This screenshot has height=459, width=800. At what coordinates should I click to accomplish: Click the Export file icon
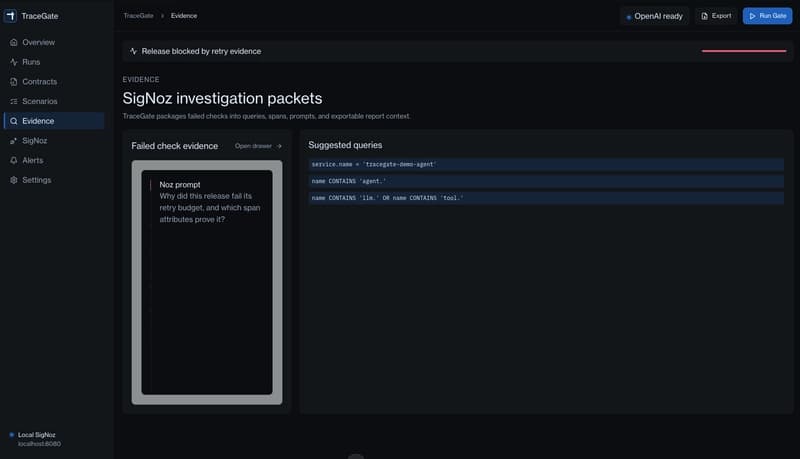(705, 16)
